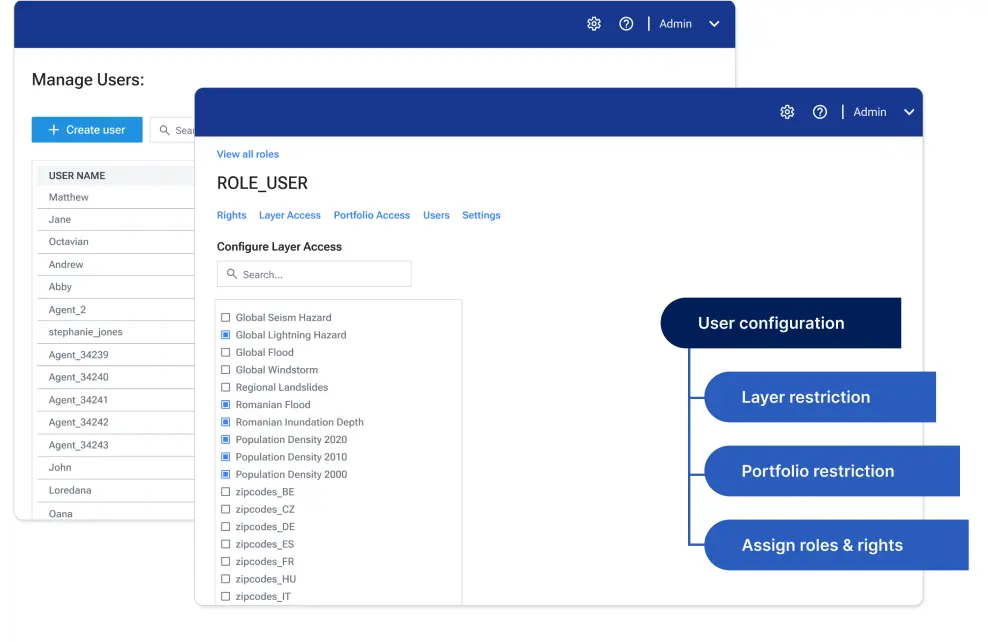This screenshot has height=642, width=988.
Task: Select user Agent_34243 in the list
Action: coord(116,445)
